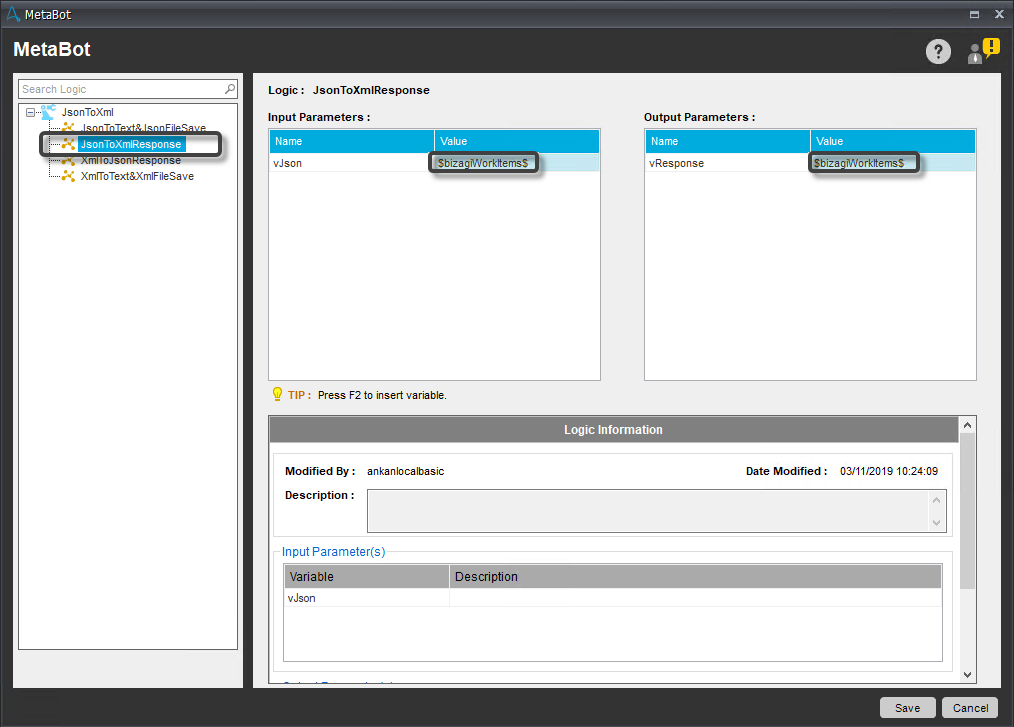This screenshot has width=1014, height=727.
Task: Click Variable column header in Input Parameter(s)
Action: click(x=367, y=576)
